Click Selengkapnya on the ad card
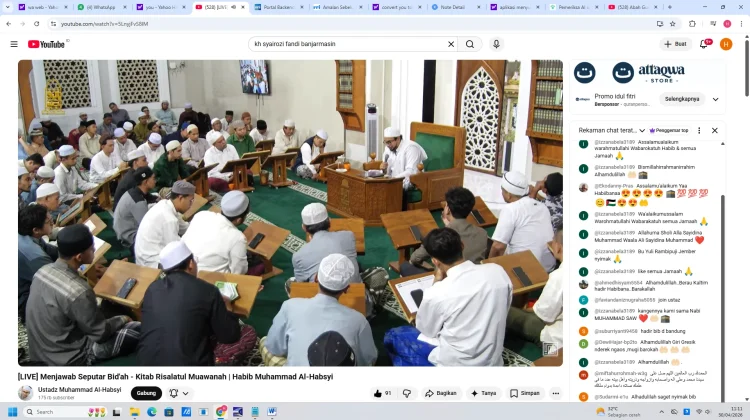Screen dimensions: 750x420 click(x=682, y=99)
